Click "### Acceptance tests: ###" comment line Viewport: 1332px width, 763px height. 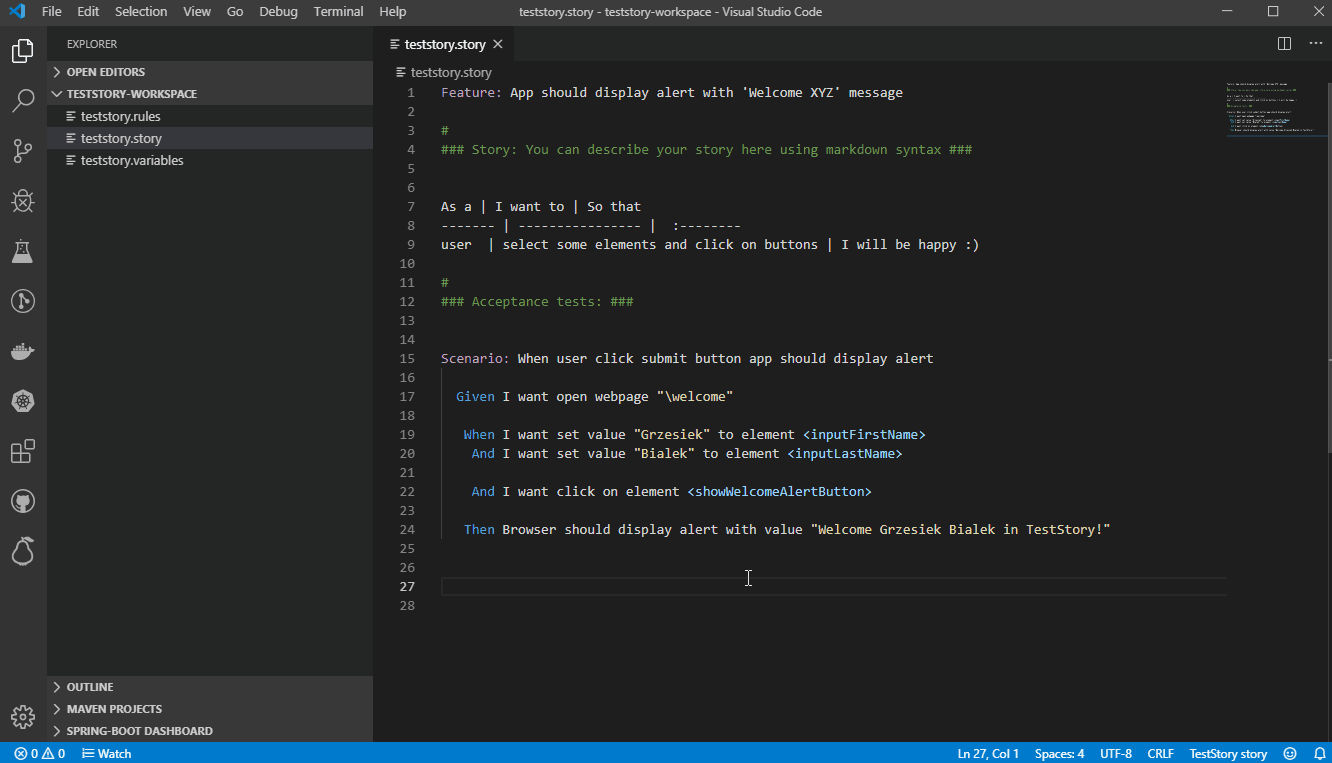[537, 301]
